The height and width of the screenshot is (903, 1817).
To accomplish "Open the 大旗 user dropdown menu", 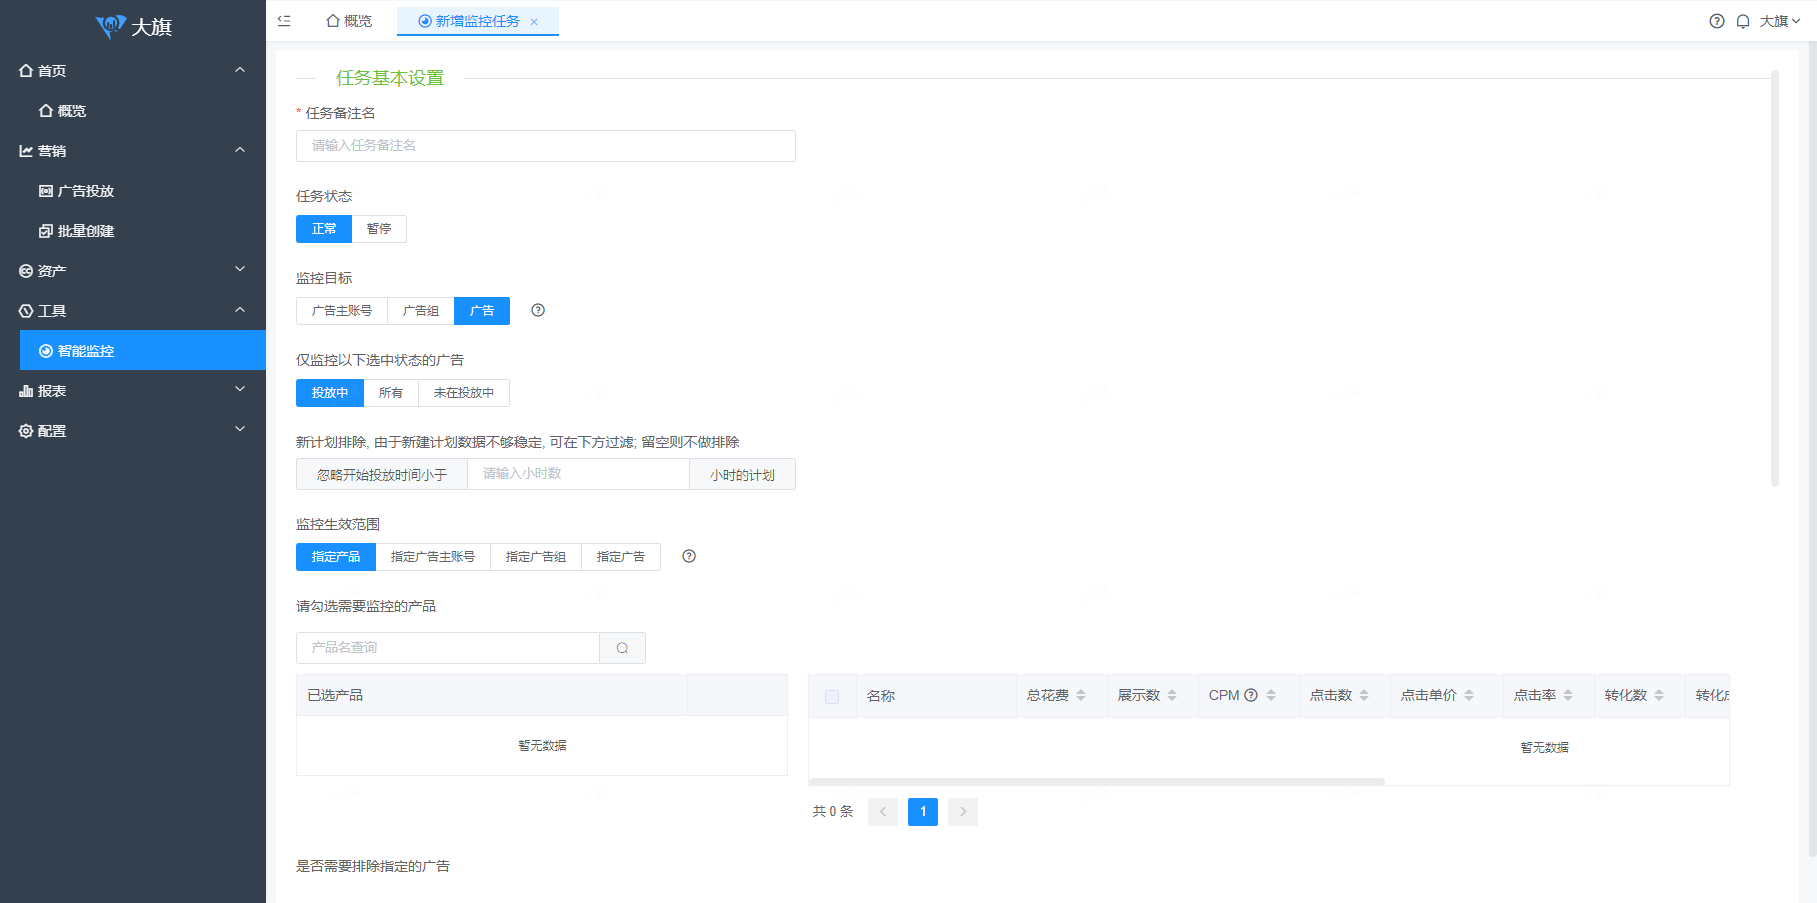I will pyautogui.click(x=1779, y=21).
